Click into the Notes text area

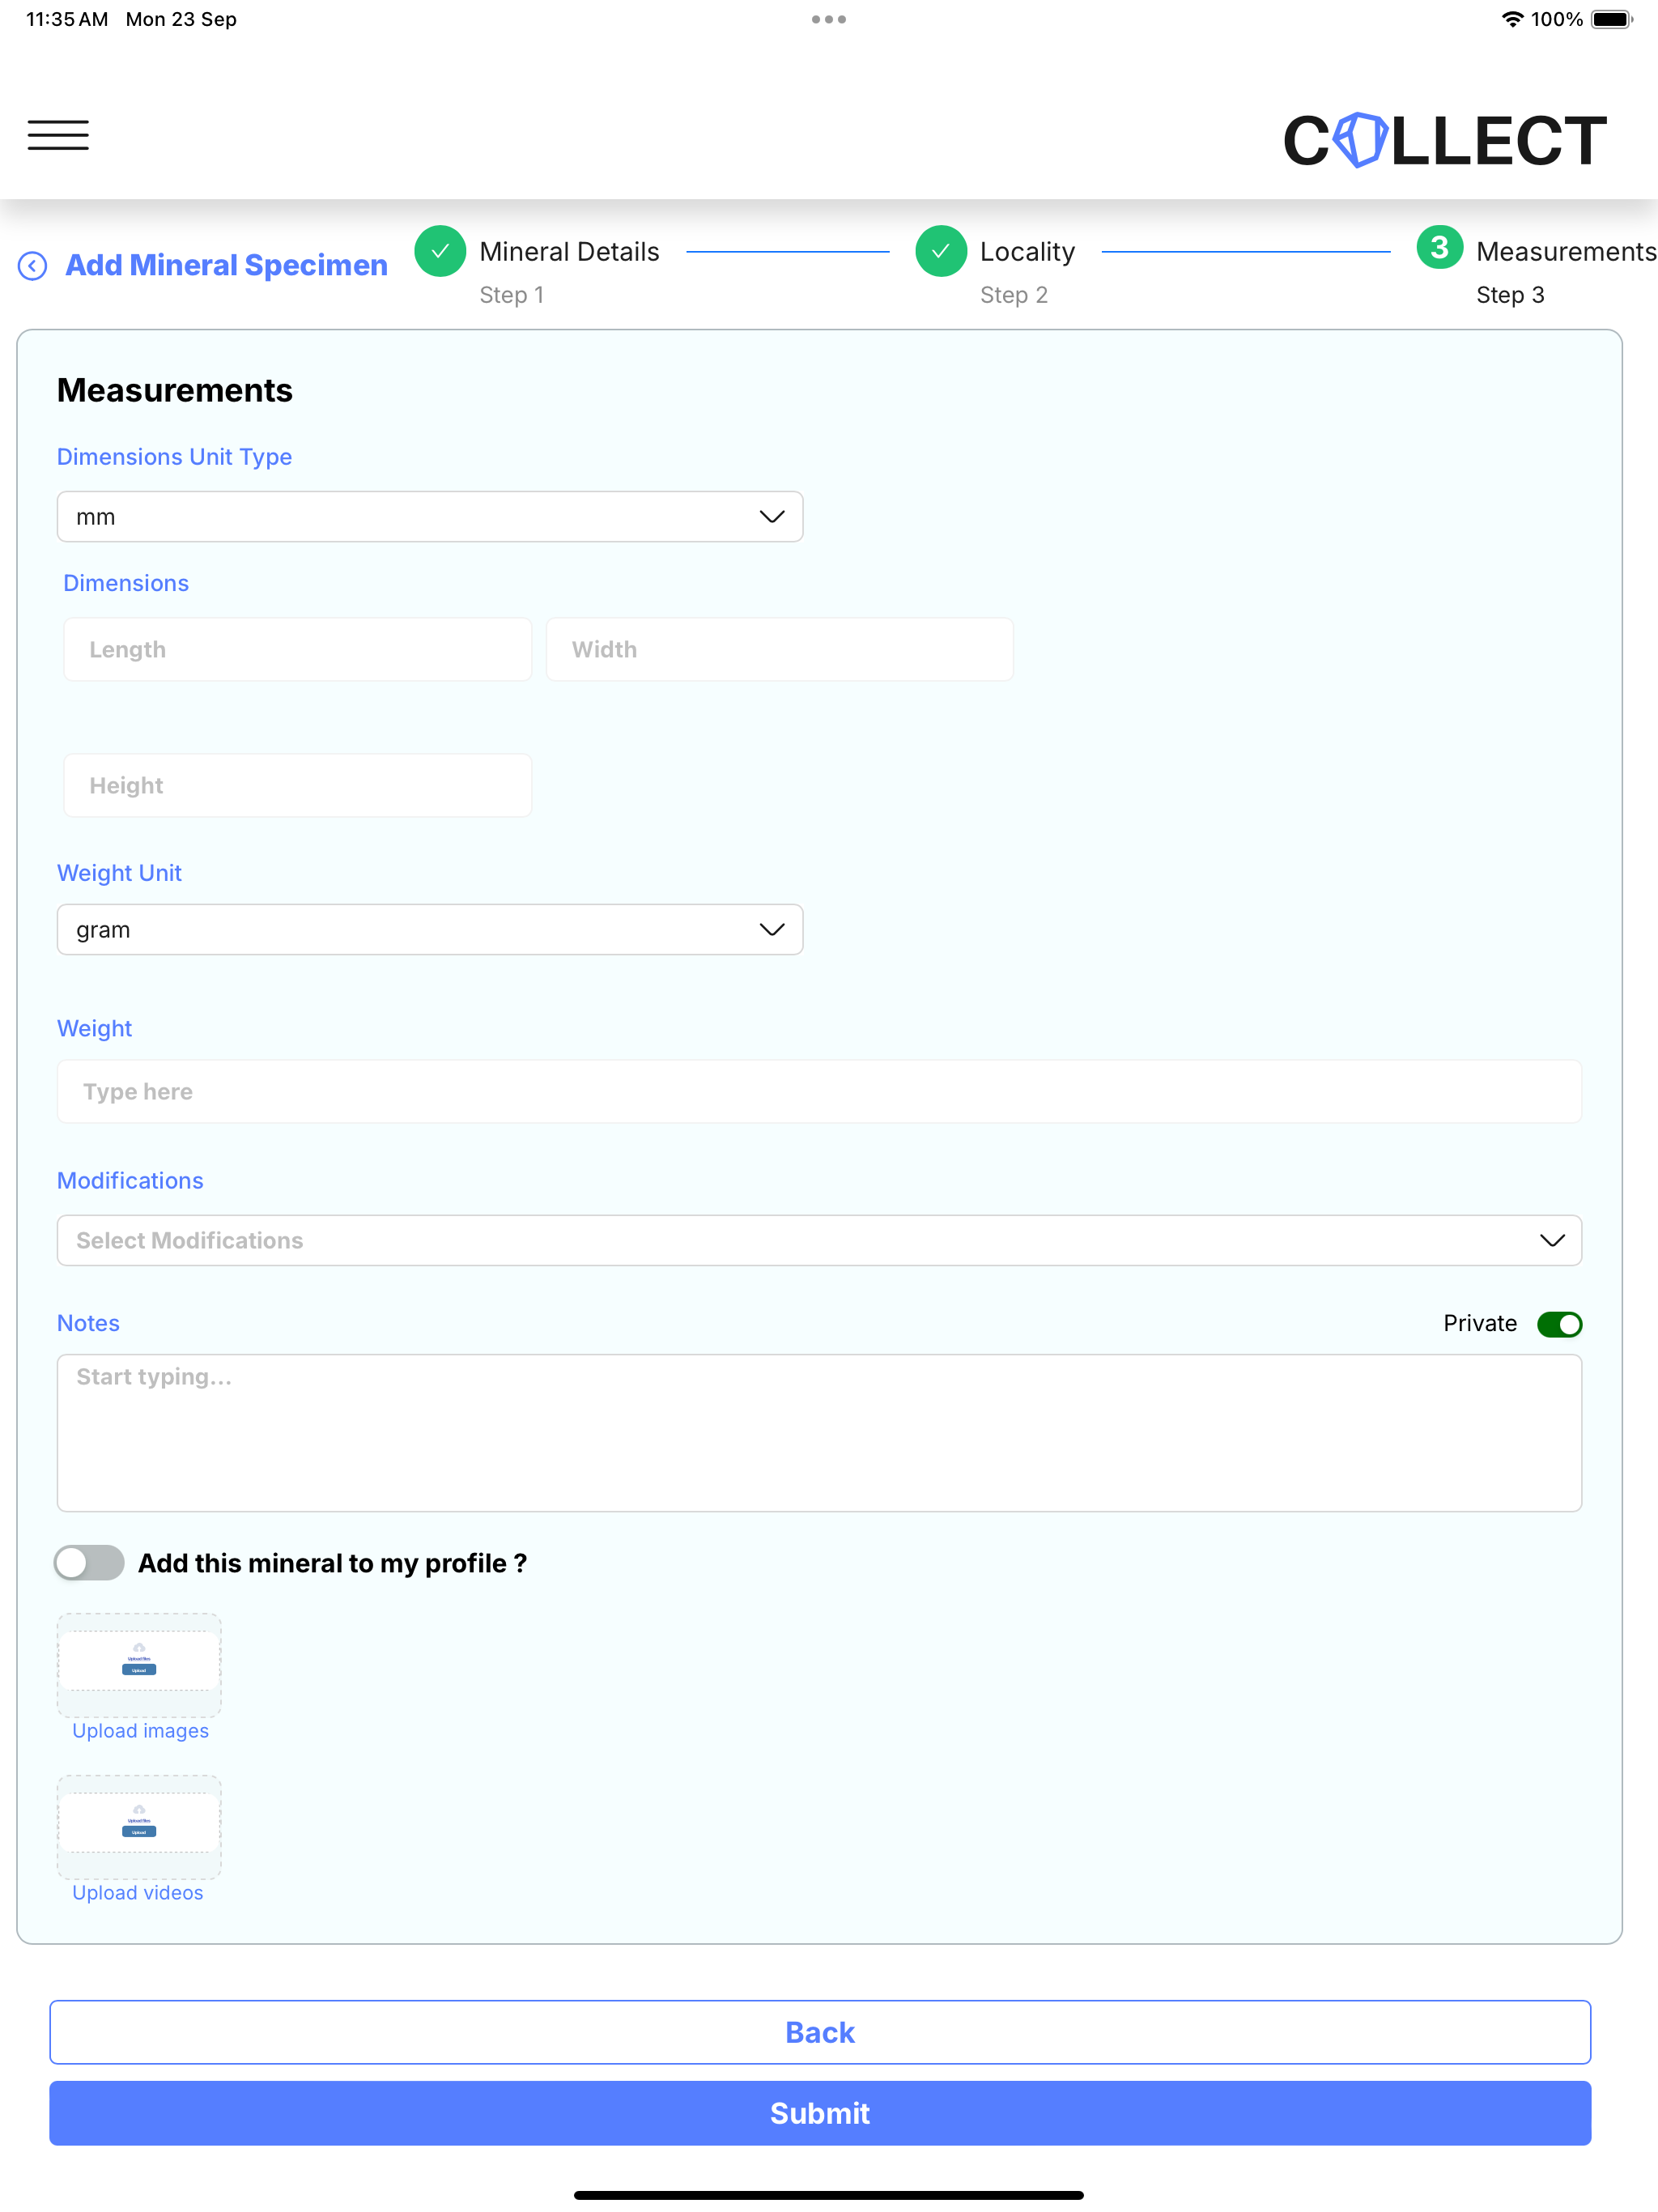(819, 1433)
